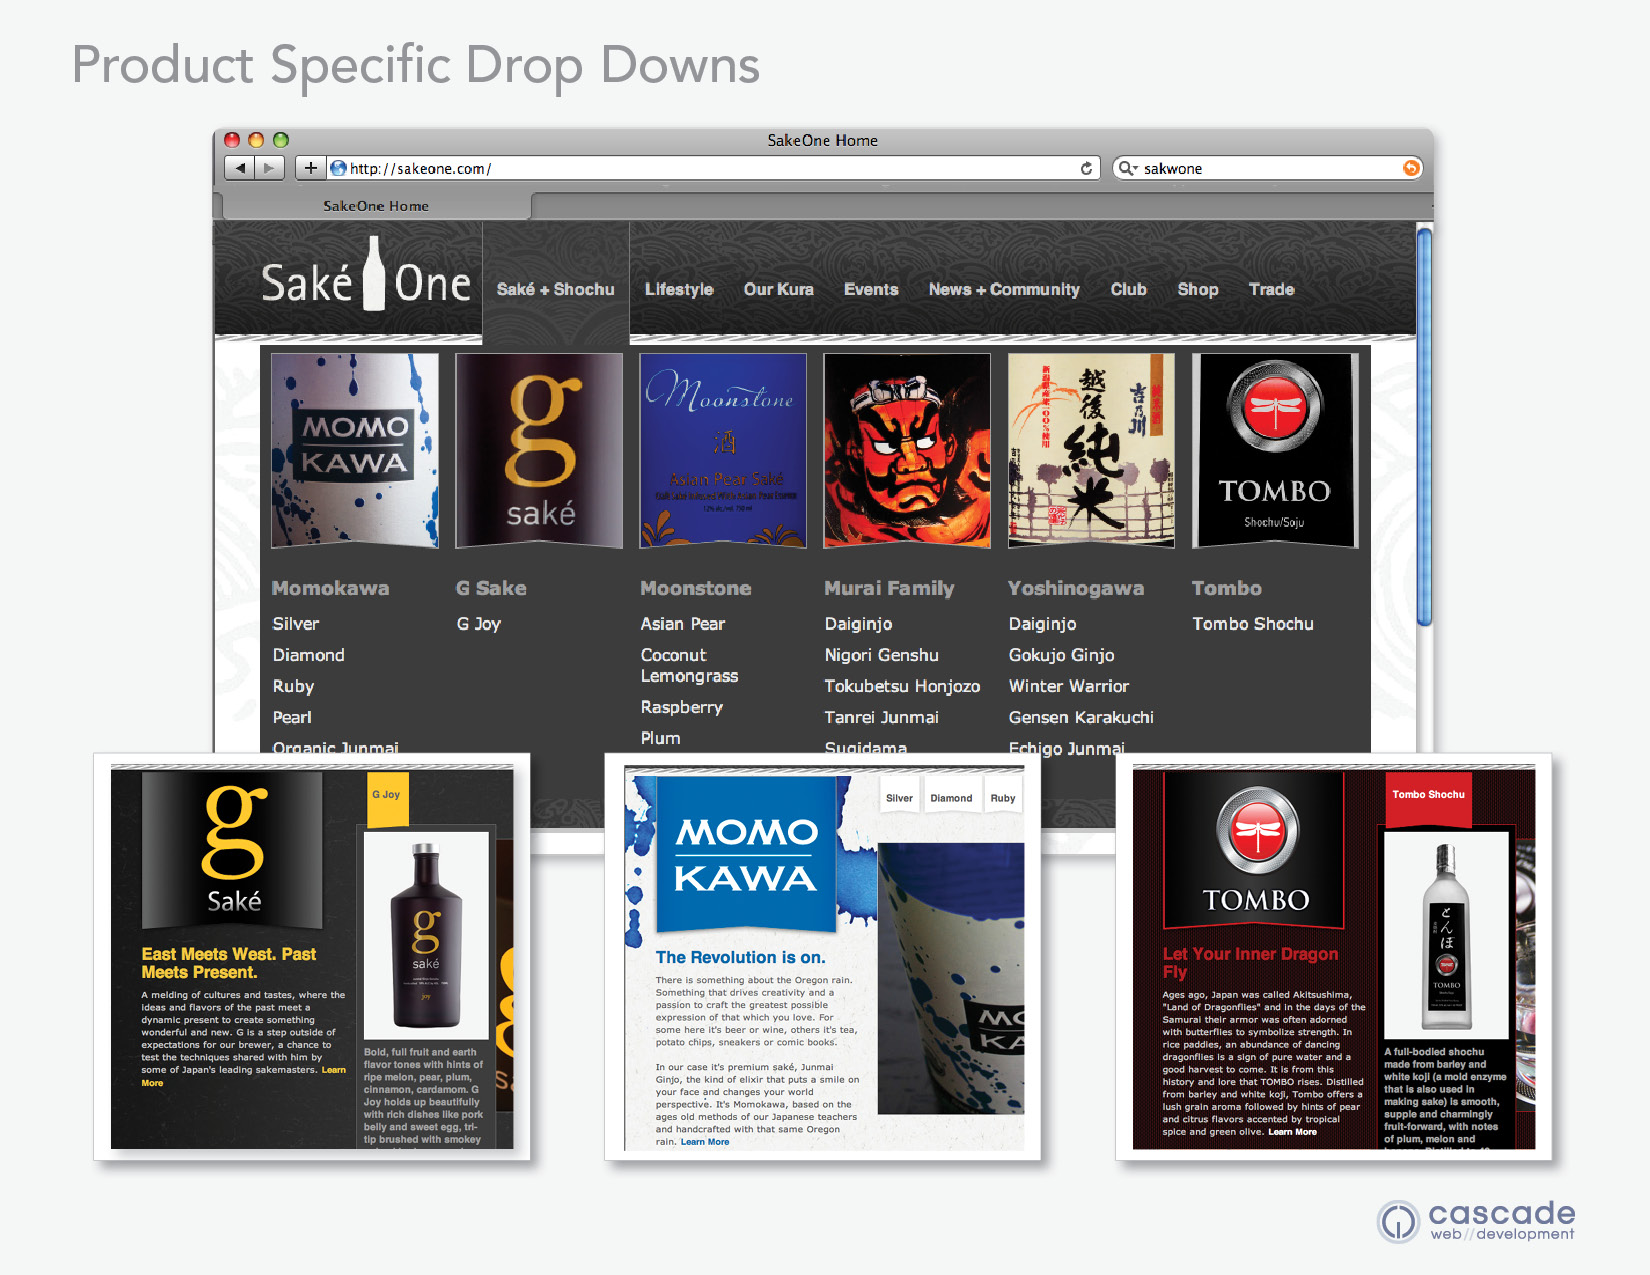Reload the page using the refresh icon
The image size is (1650, 1275).
click(x=1086, y=168)
